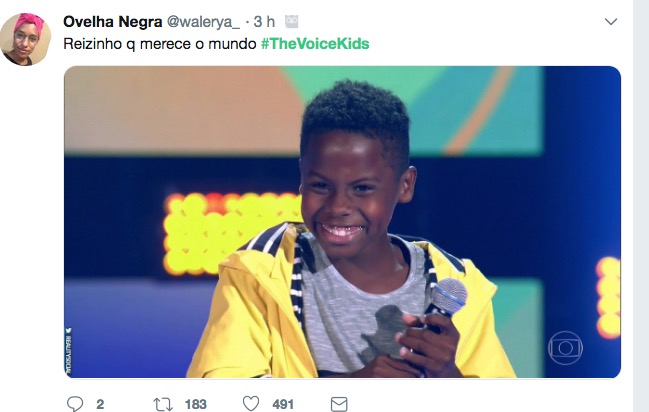Viewport: 649px width, 412px height.
Task: Click the small icon beside the timestamp
Action: [291, 22]
